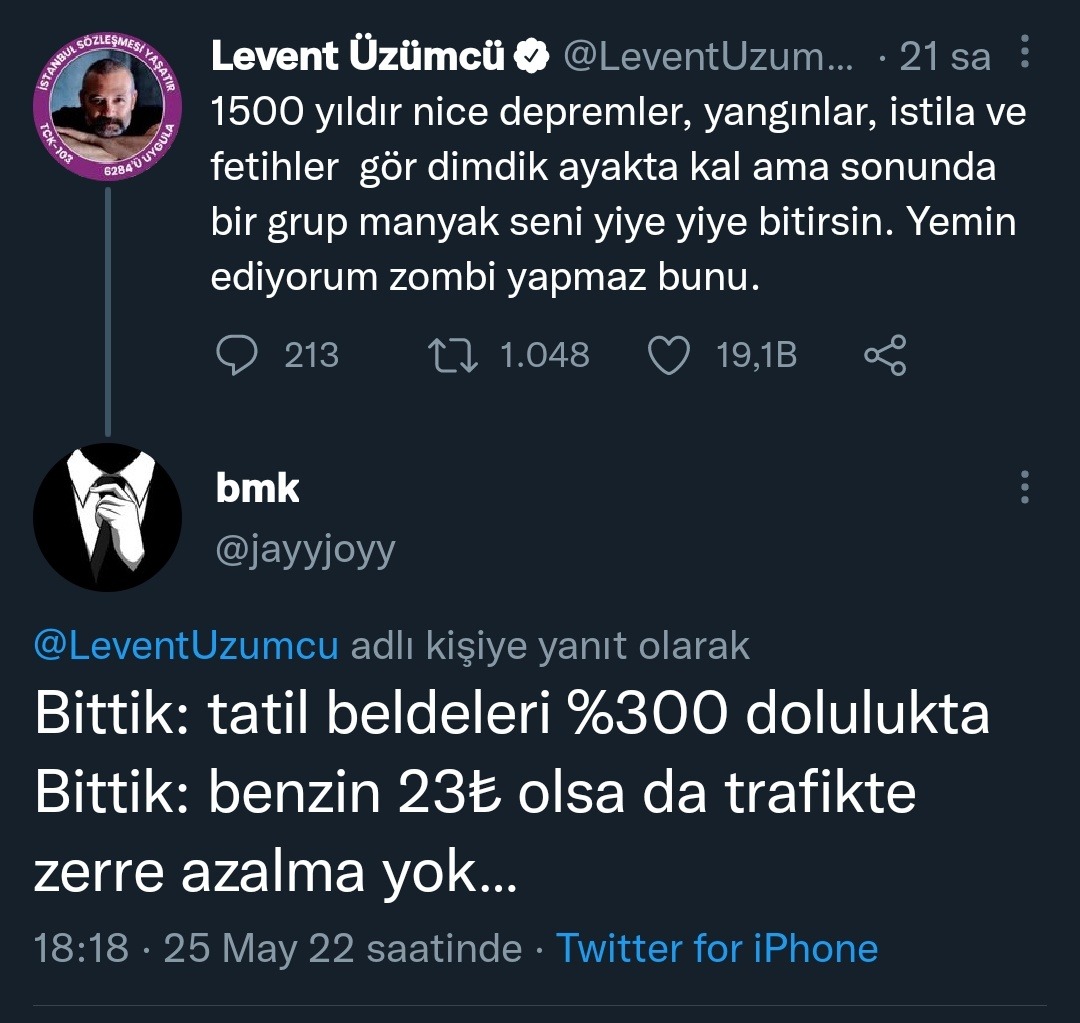Screen dimensions: 1080x1023
Task: Click bmk's suit-and-tie avatar
Action: (107, 518)
